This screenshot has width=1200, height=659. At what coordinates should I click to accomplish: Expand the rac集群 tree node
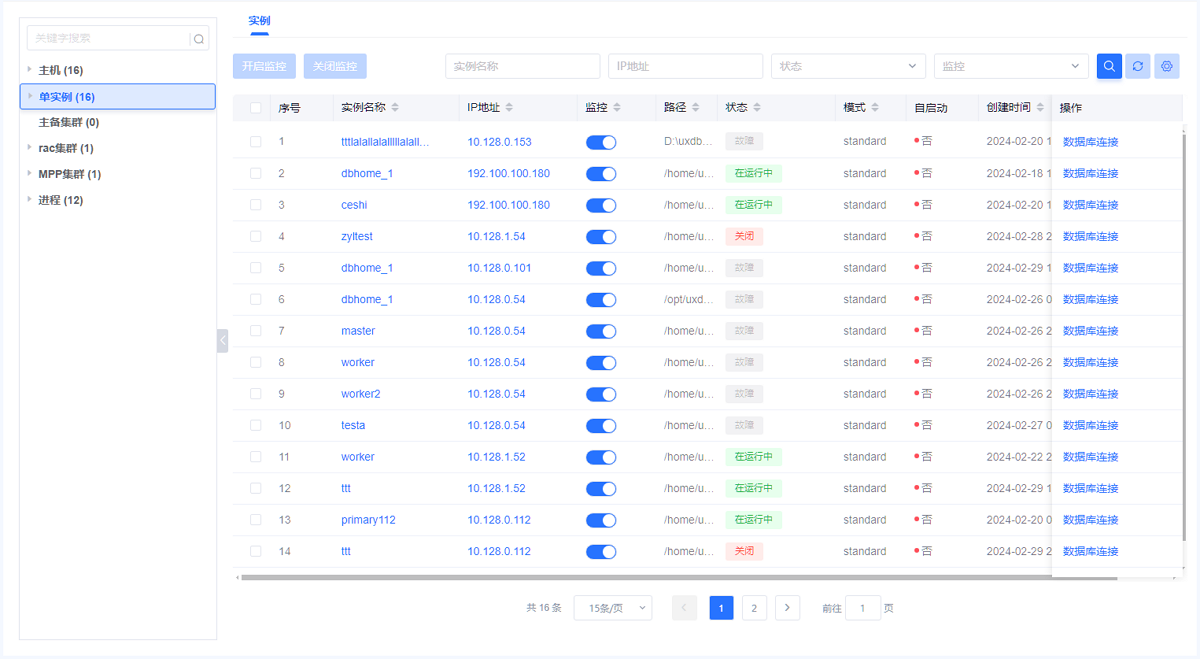pyautogui.click(x=30, y=148)
